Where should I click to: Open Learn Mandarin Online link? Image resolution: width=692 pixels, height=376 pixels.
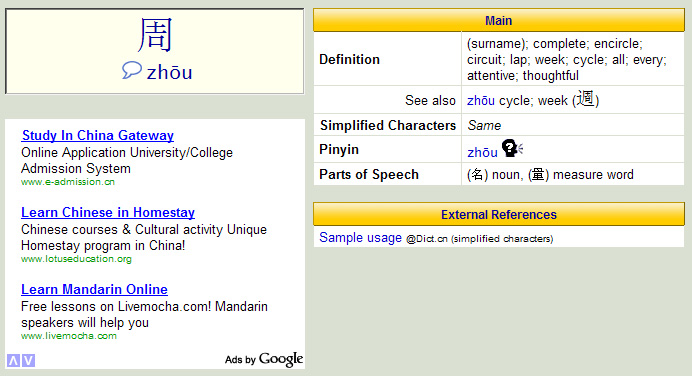point(94,289)
